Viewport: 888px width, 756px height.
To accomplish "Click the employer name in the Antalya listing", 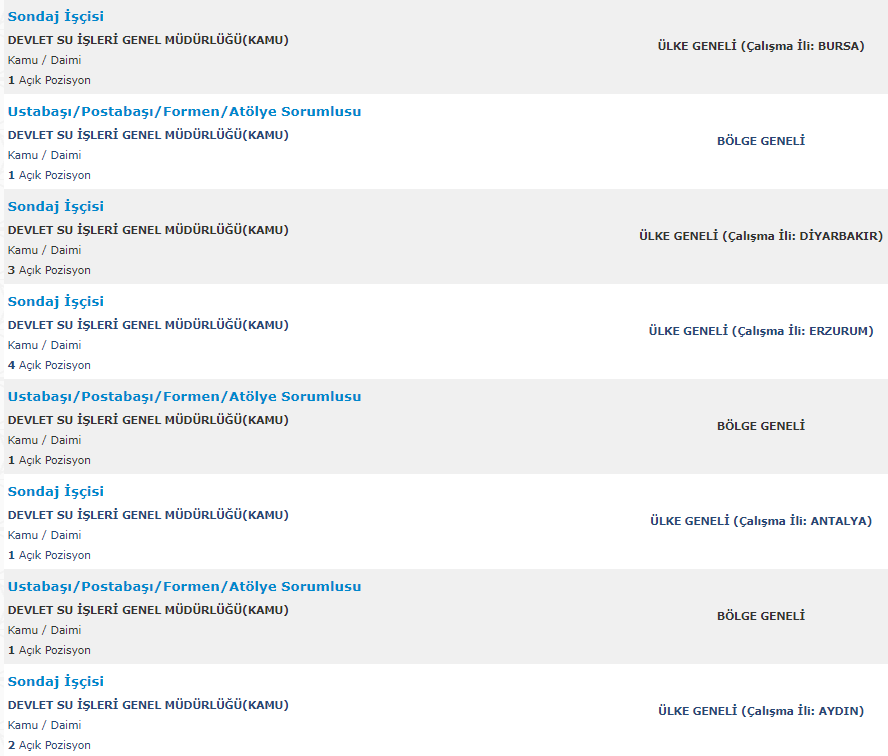I will coord(148,515).
